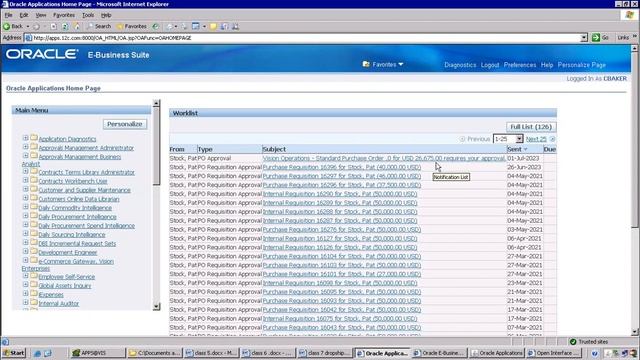Open the Tools menu
The image size is (640, 360).
(88, 15)
